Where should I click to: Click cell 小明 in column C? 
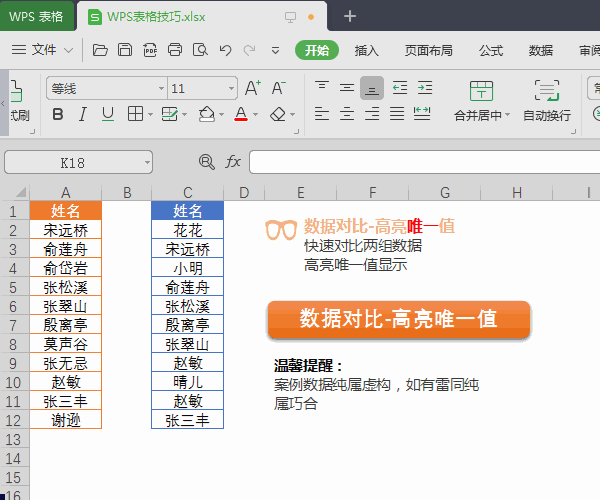pyautogui.click(x=188, y=268)
